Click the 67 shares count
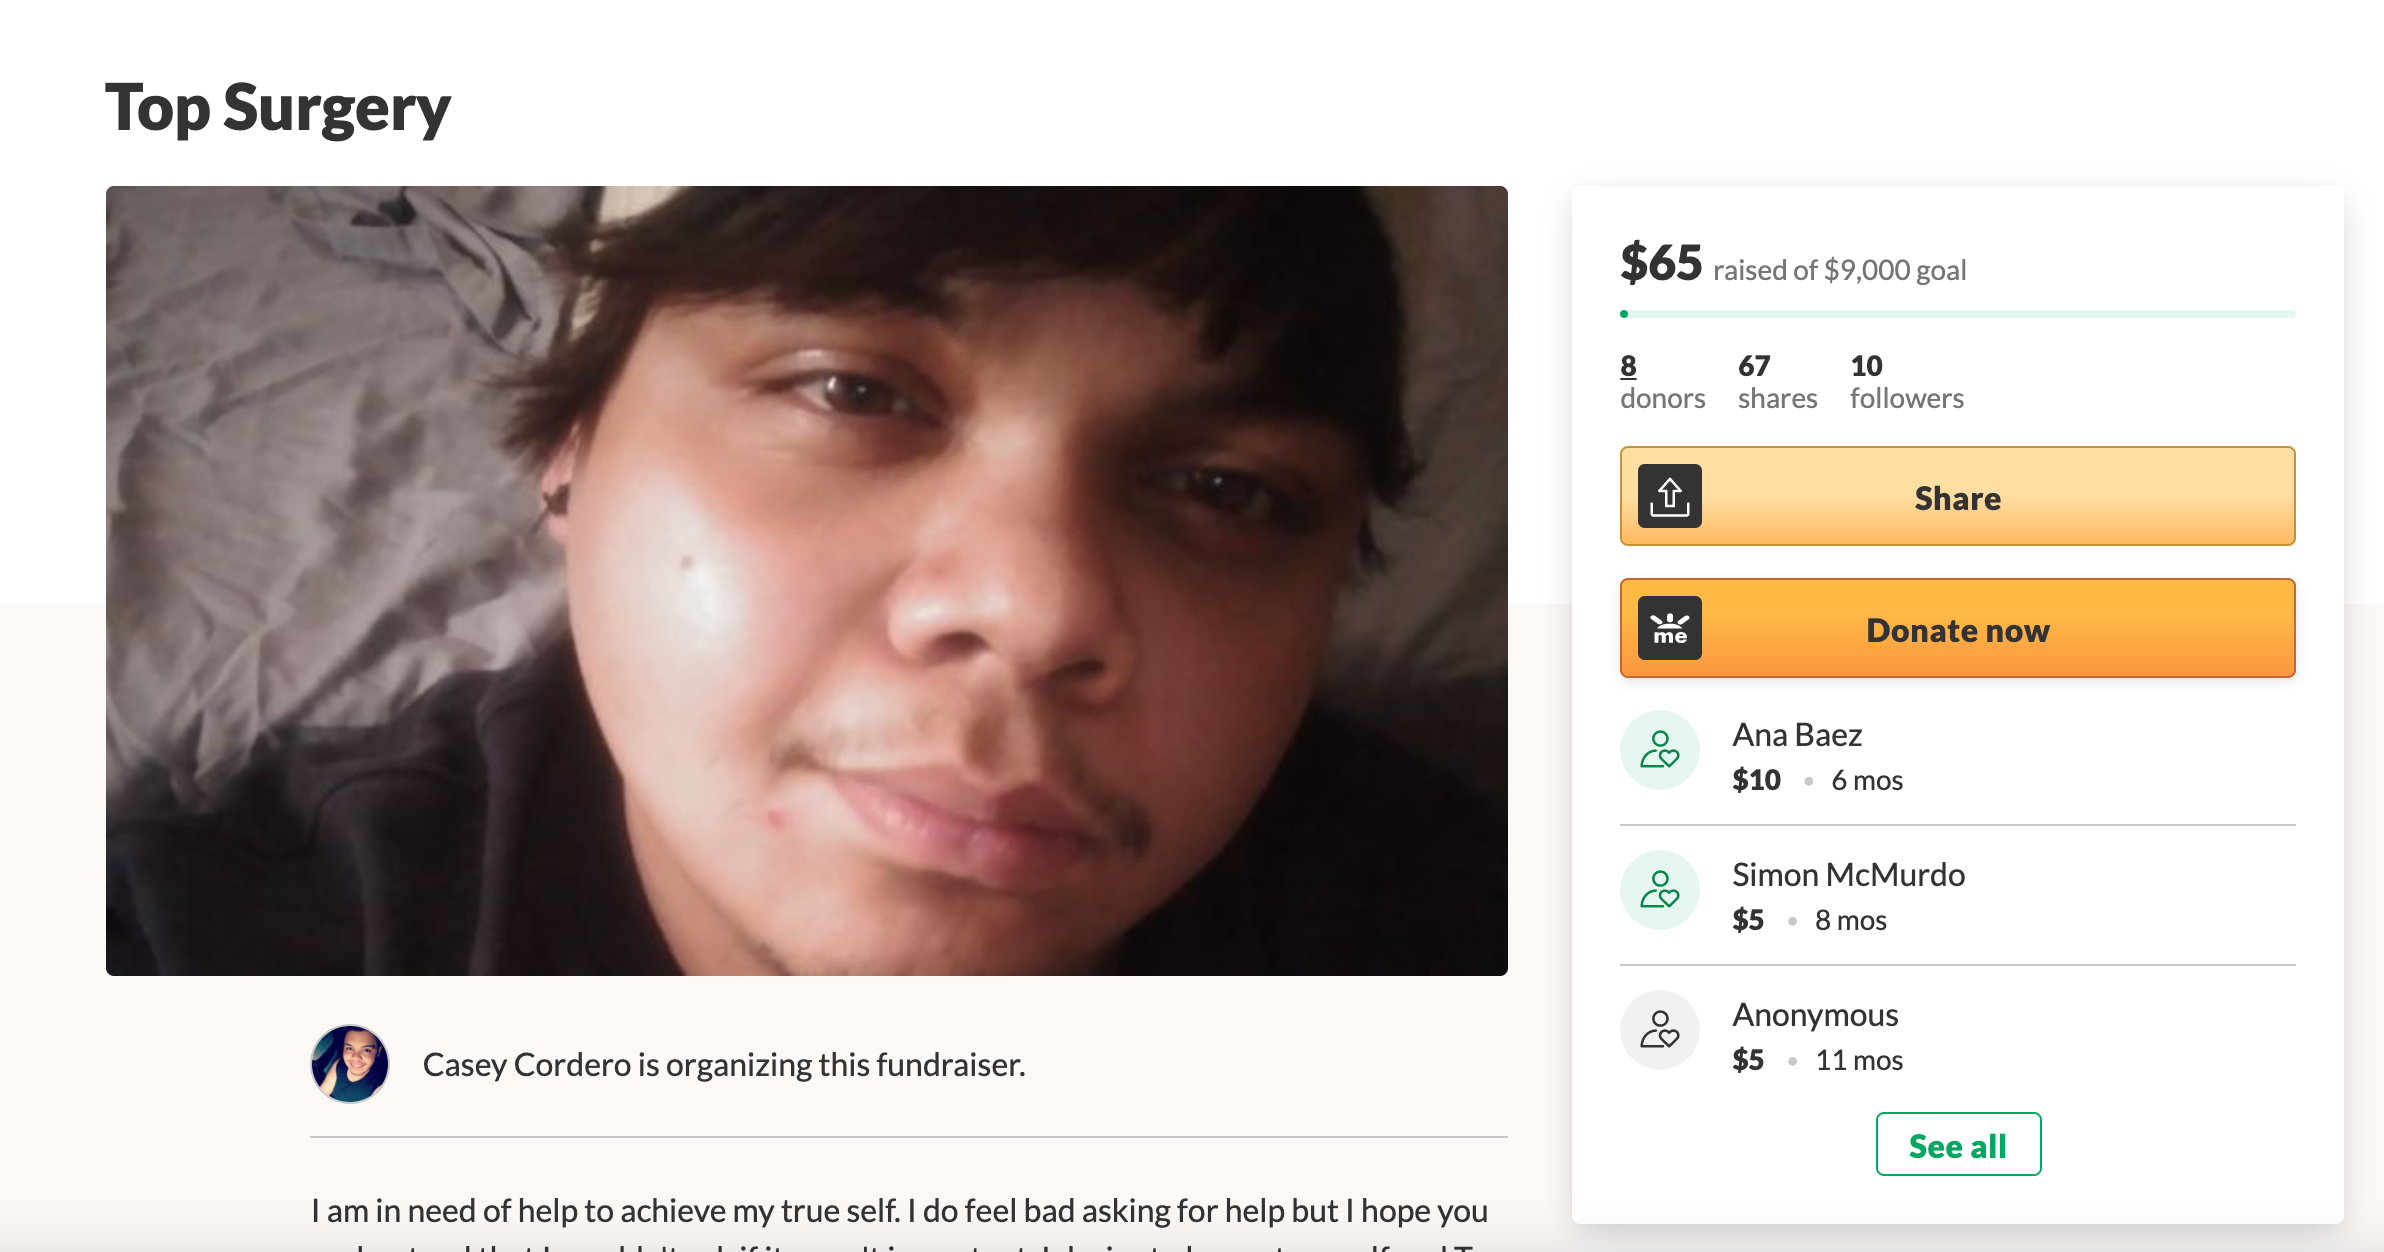 tap(1777, 381)
